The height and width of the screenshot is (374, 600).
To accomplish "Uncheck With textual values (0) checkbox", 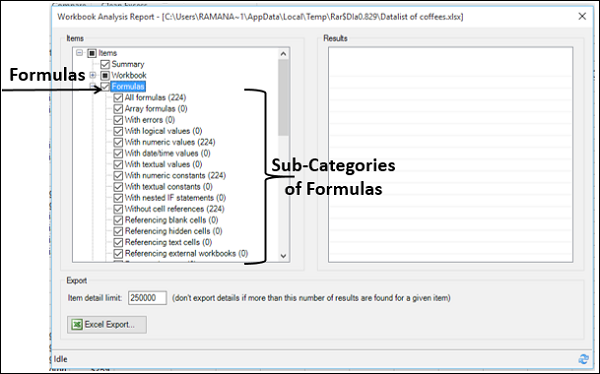I will click(x=118, y=164).
